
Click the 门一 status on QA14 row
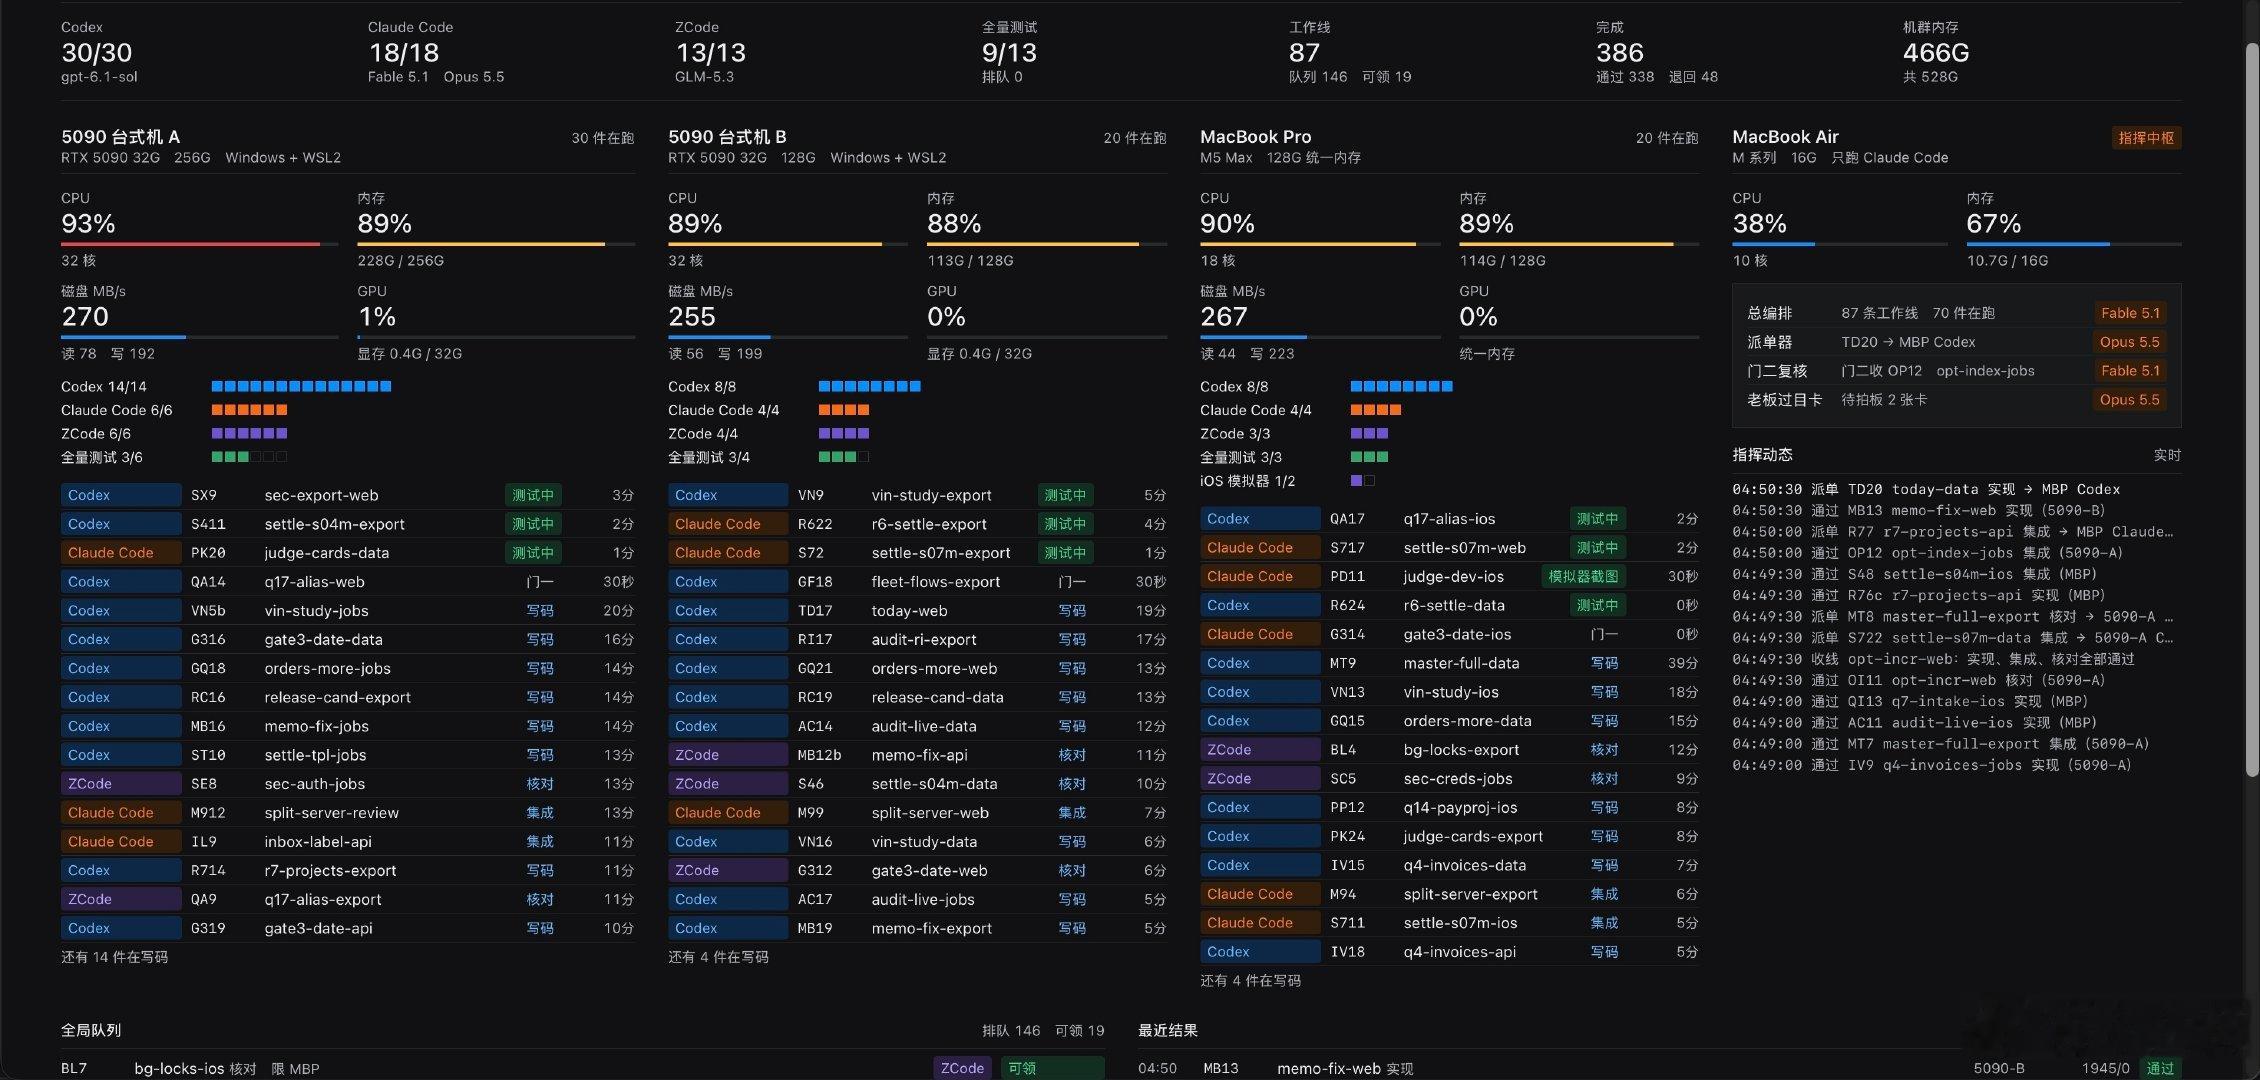click(x=540, y=582)
